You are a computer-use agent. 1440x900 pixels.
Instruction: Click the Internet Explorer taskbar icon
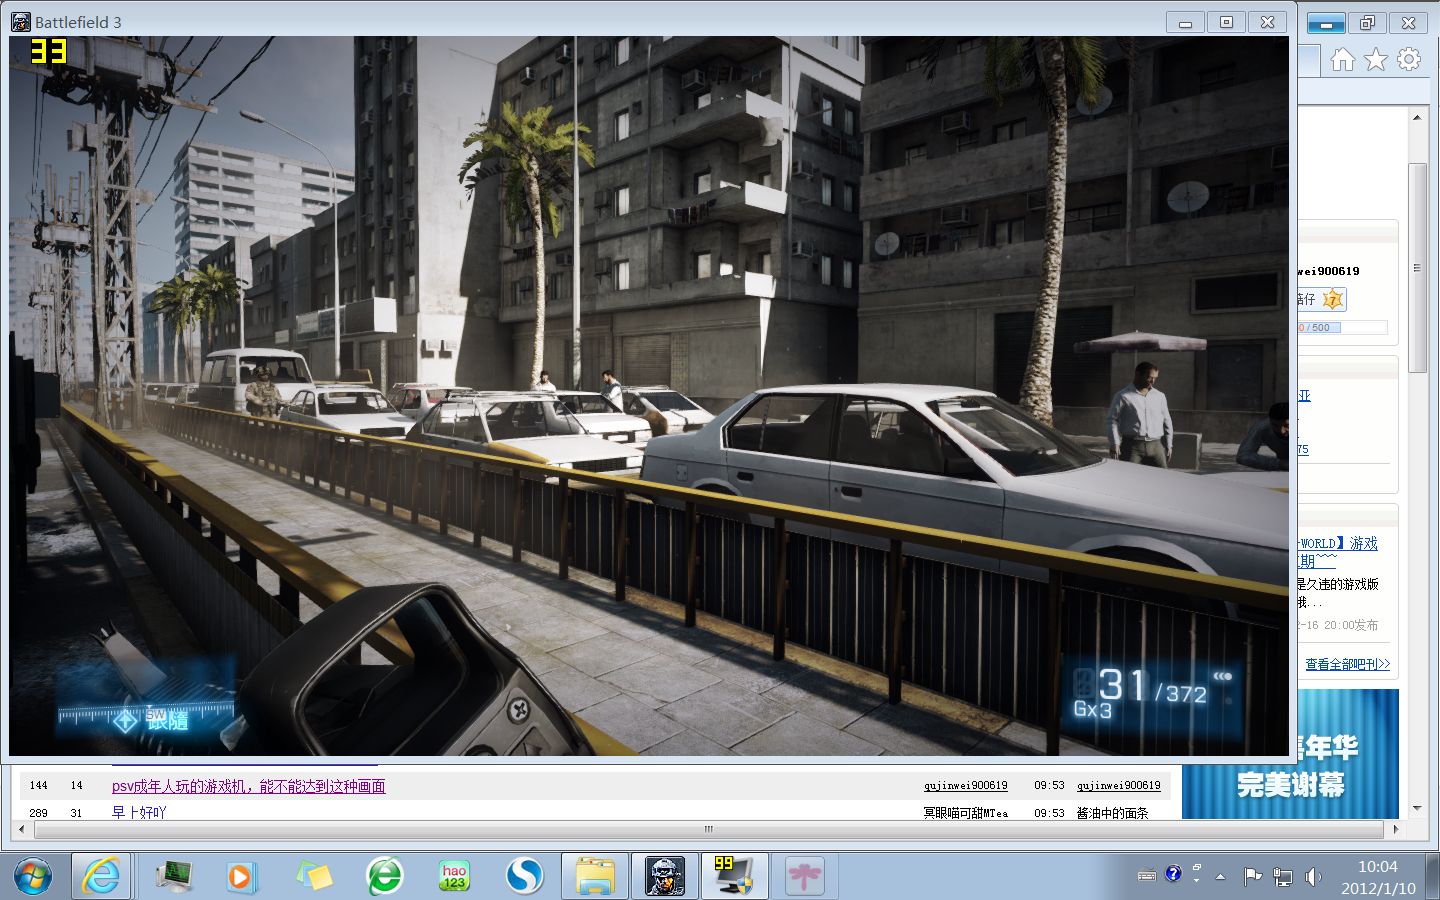coord(101,876)
